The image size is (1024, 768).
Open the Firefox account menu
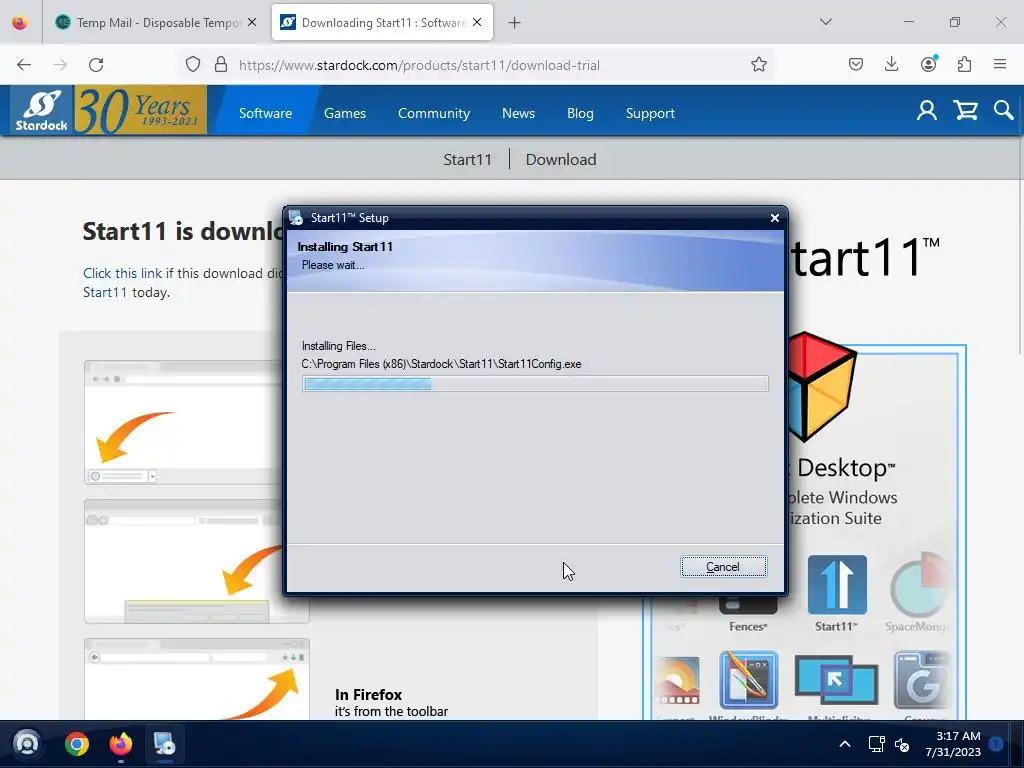928,65
